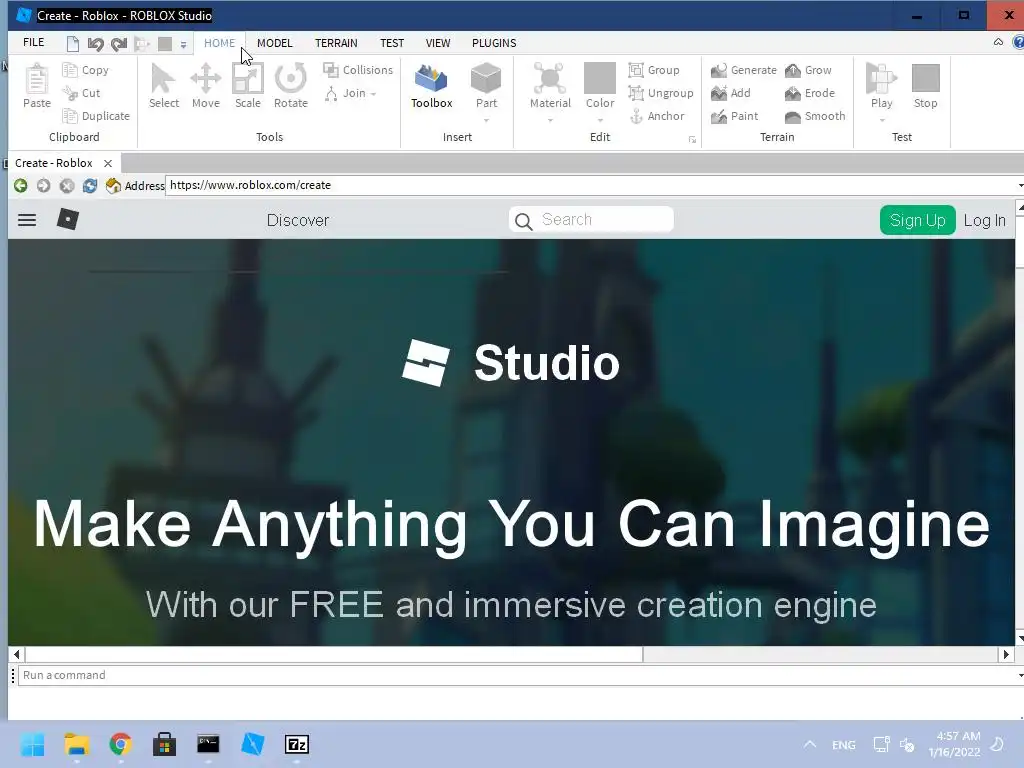
Task: Open the hamburger menu on Roblox page
Action: pos(27,219)
